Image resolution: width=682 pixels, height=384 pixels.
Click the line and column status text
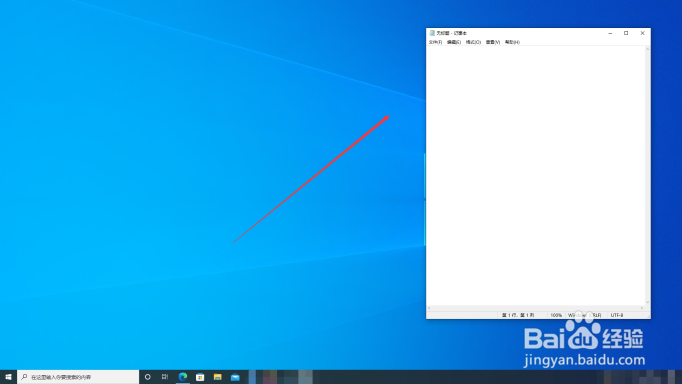518,315
